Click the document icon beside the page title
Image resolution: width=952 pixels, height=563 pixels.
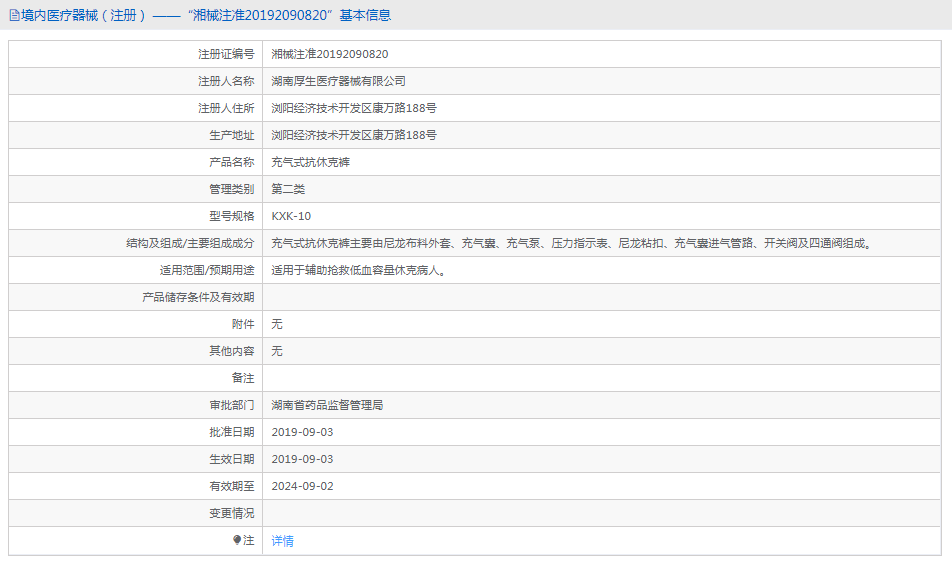(x=13, y=15)
